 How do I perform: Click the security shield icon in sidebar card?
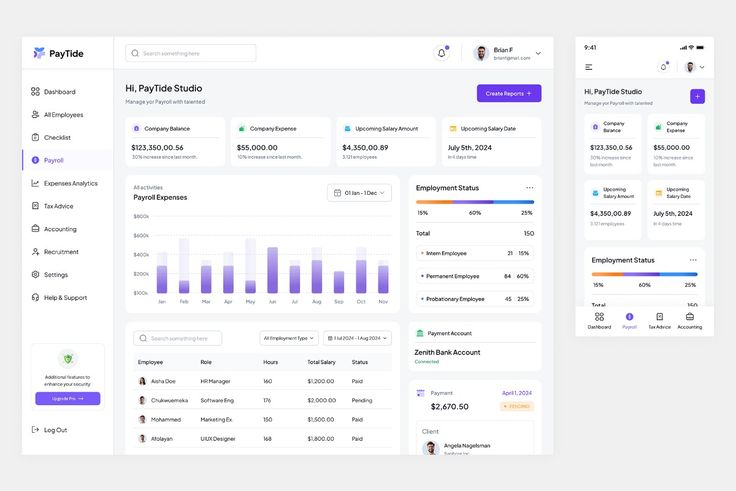tap(68, 359)
